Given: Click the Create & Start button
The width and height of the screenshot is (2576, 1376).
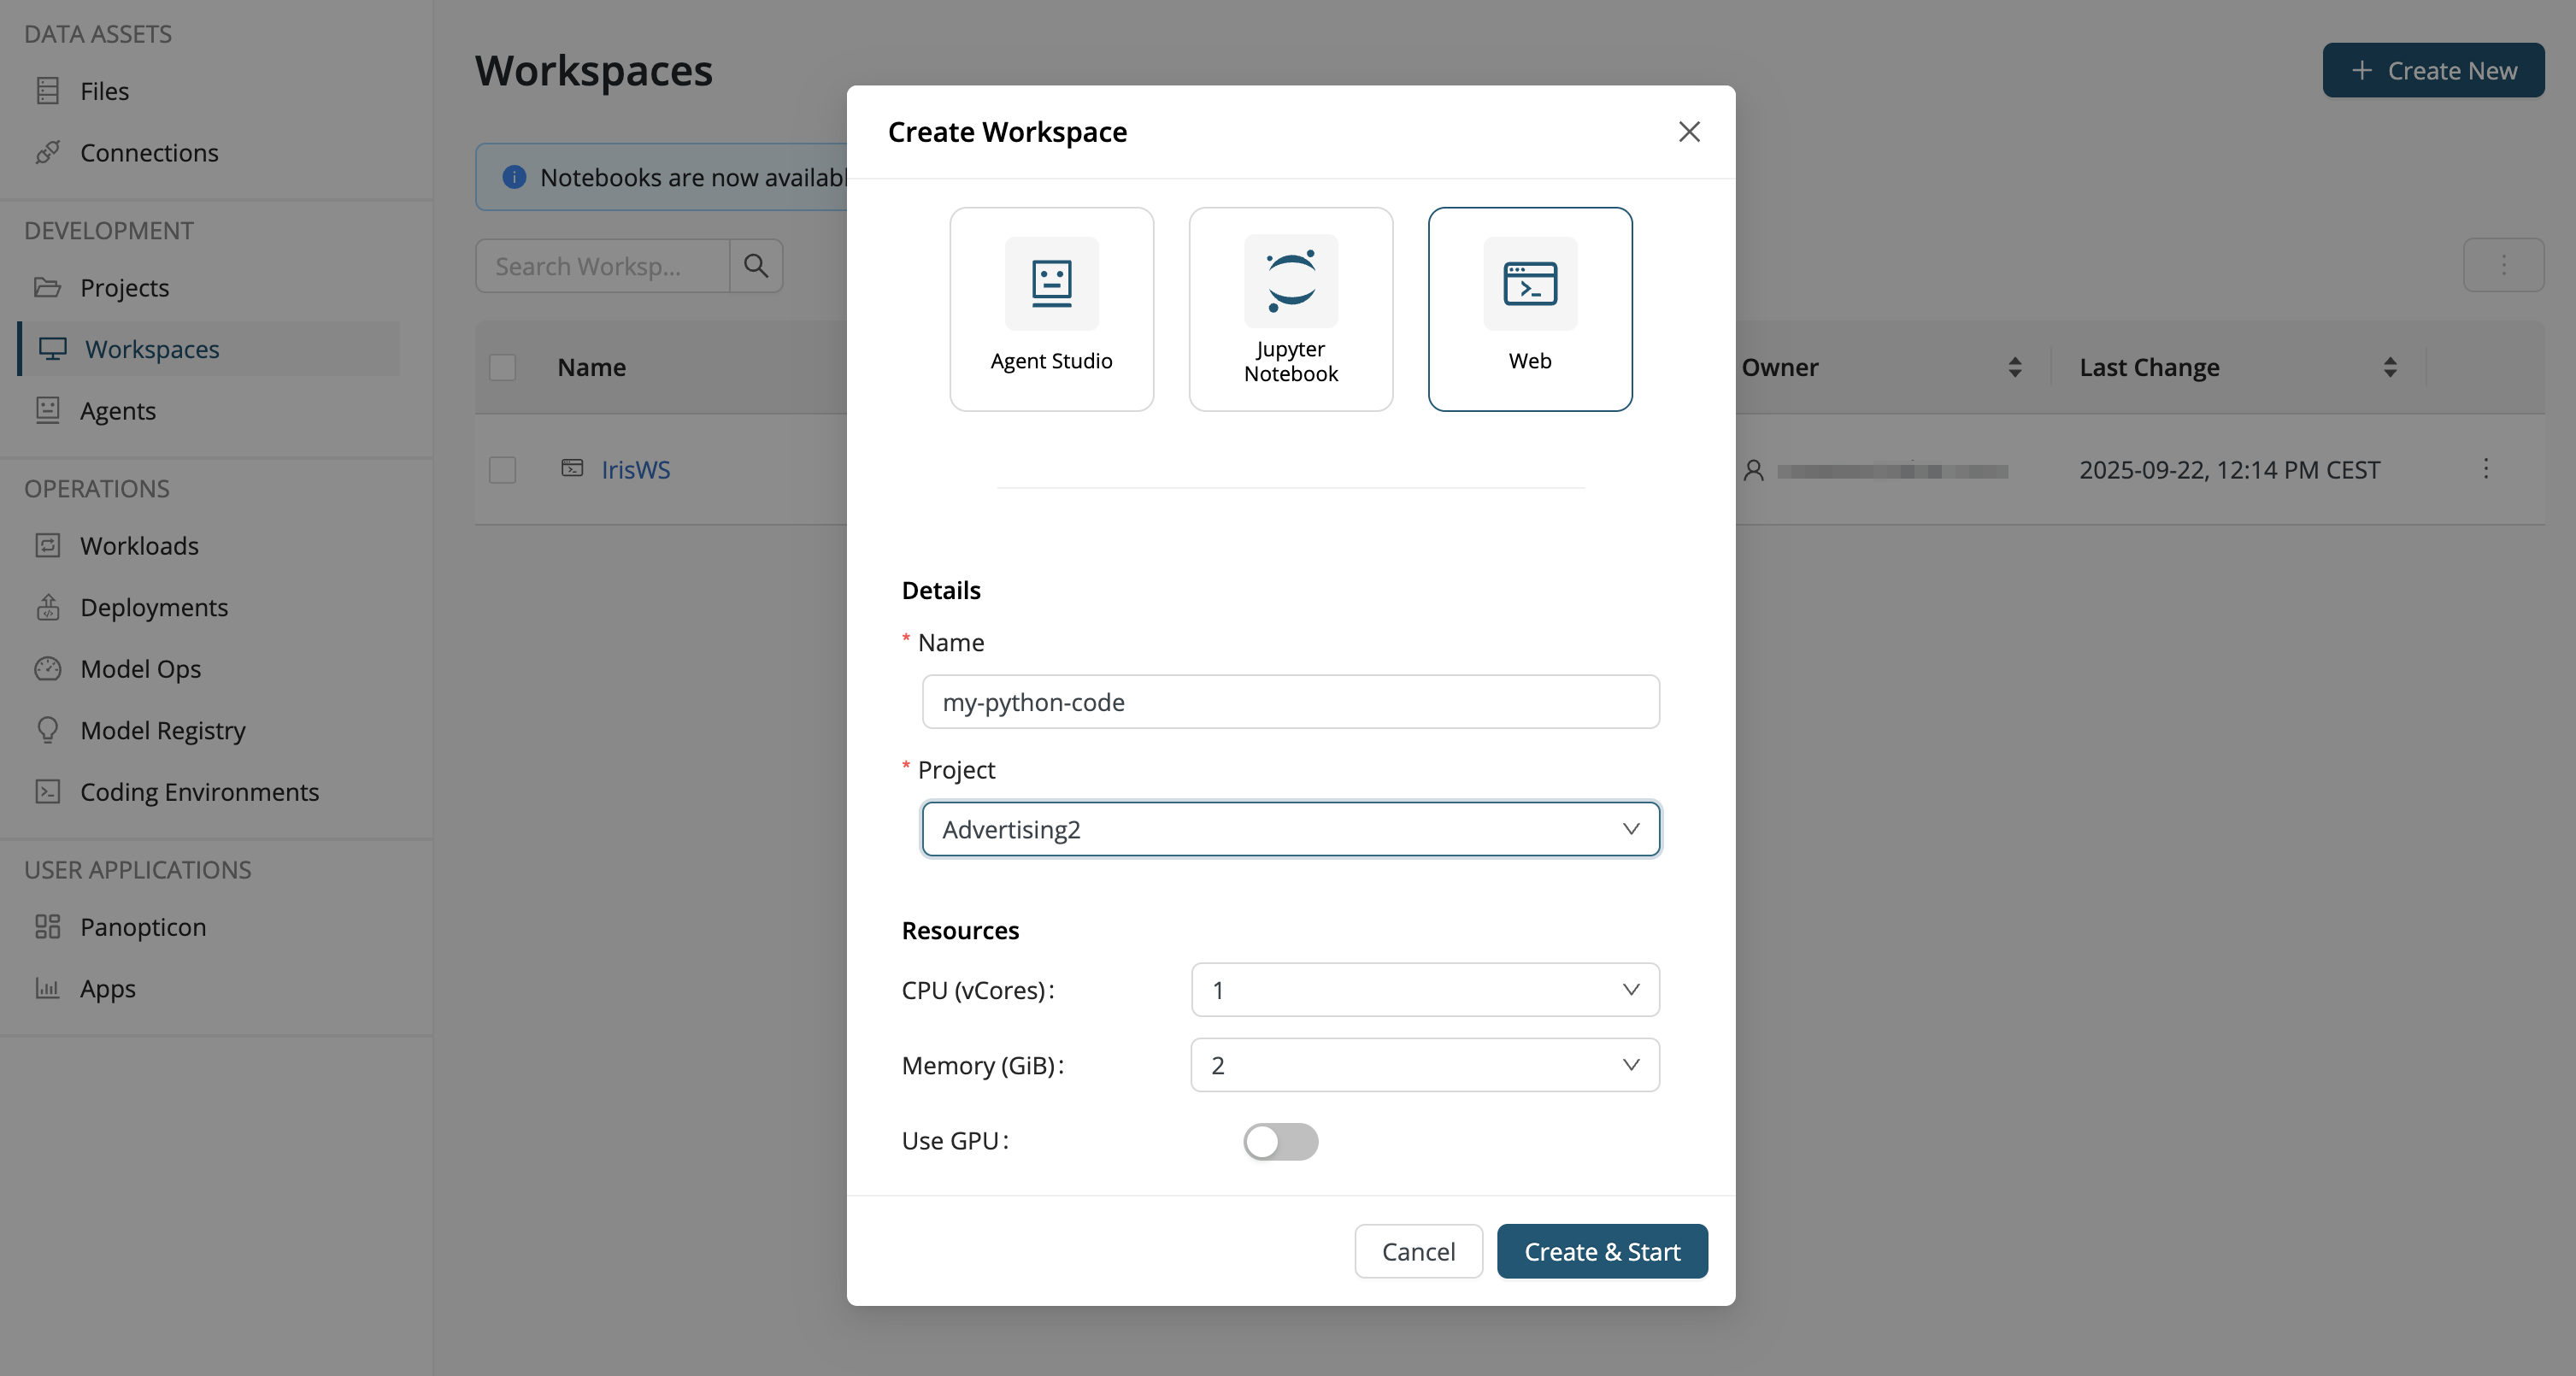Looking at the screenshot, I should tap(1602, 1251).
